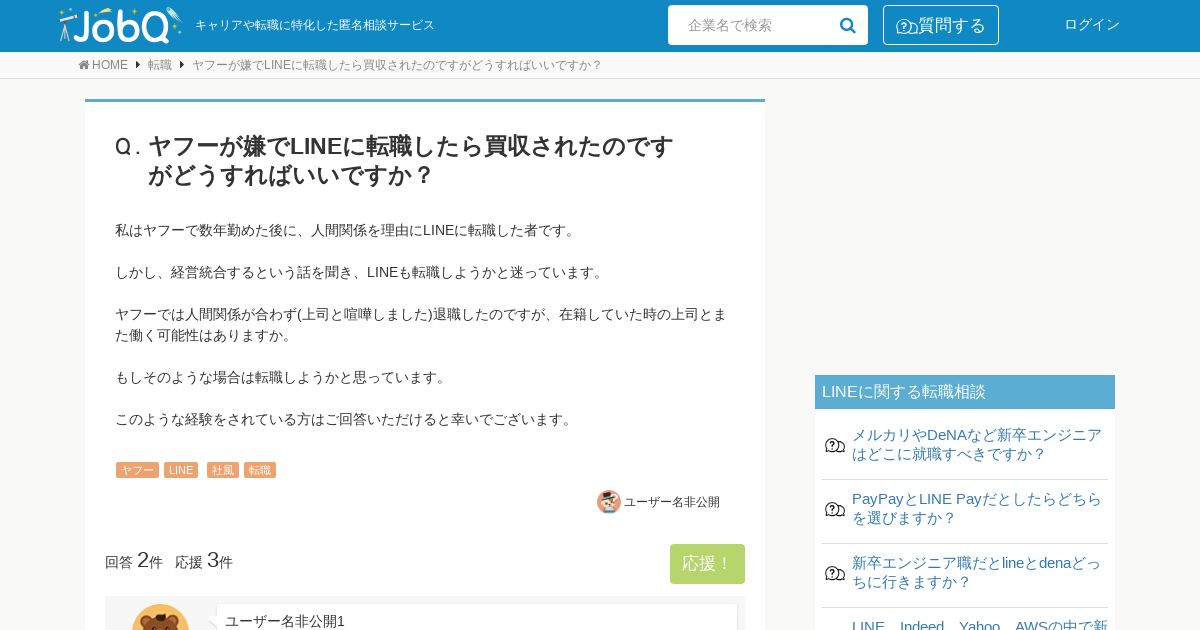Click the bear avatar of first answerer
This screenshot has width=1200, height=630.
(x=160, y=618)
